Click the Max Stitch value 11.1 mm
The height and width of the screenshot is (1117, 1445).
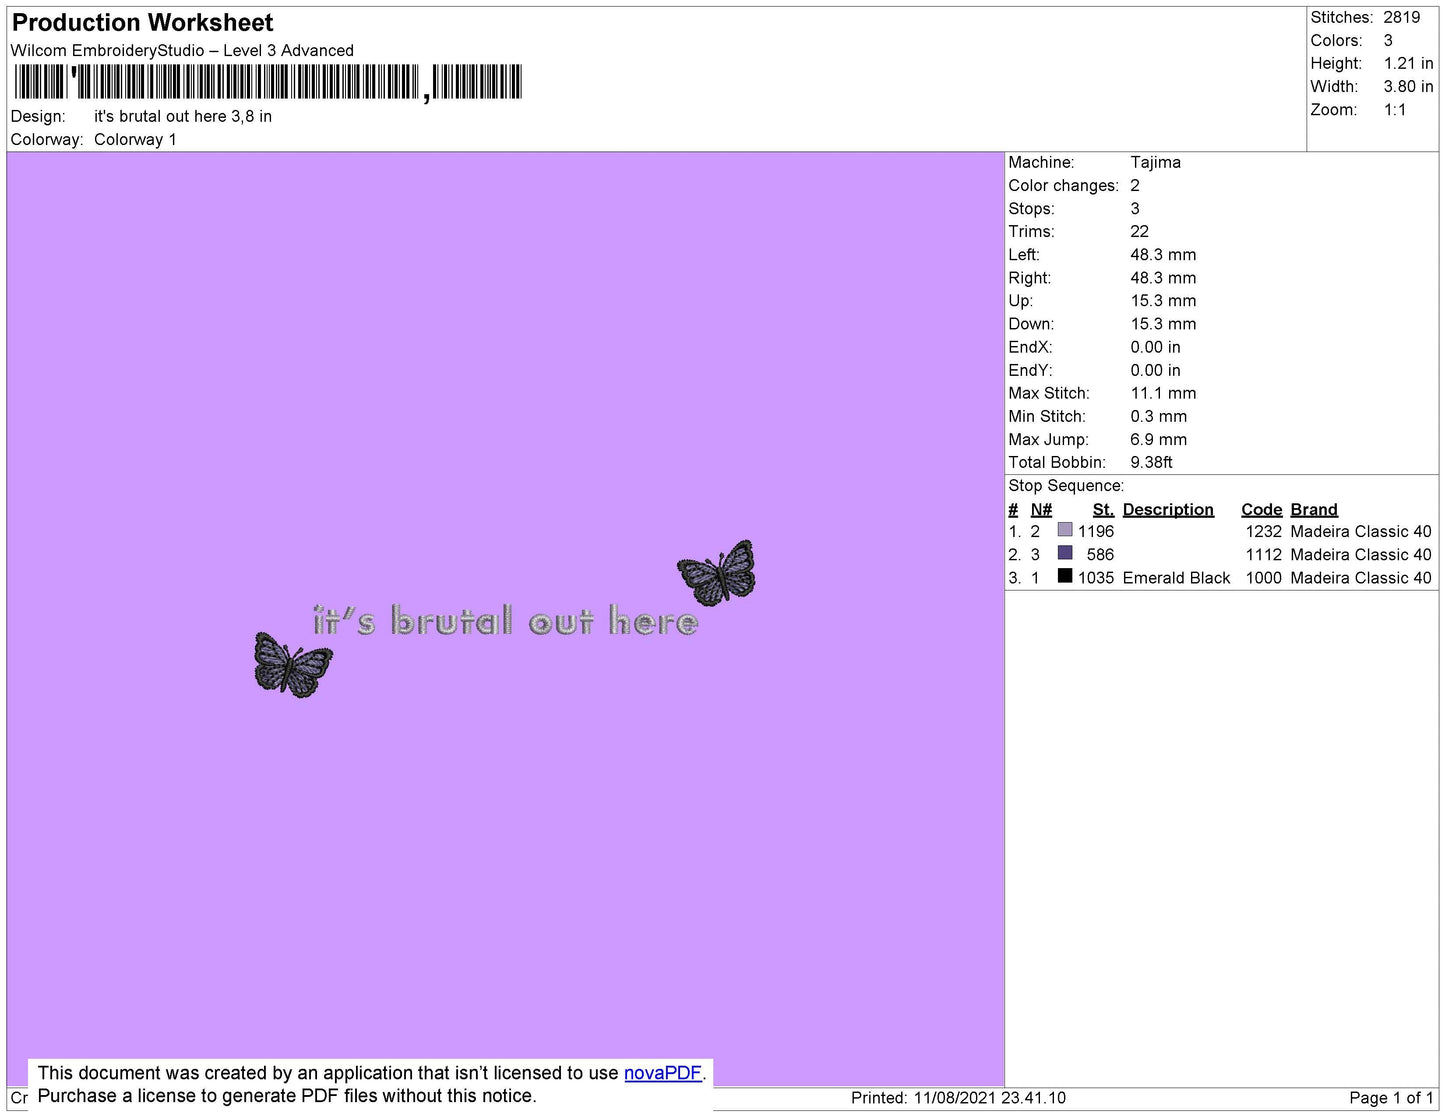pos(1163,394)
